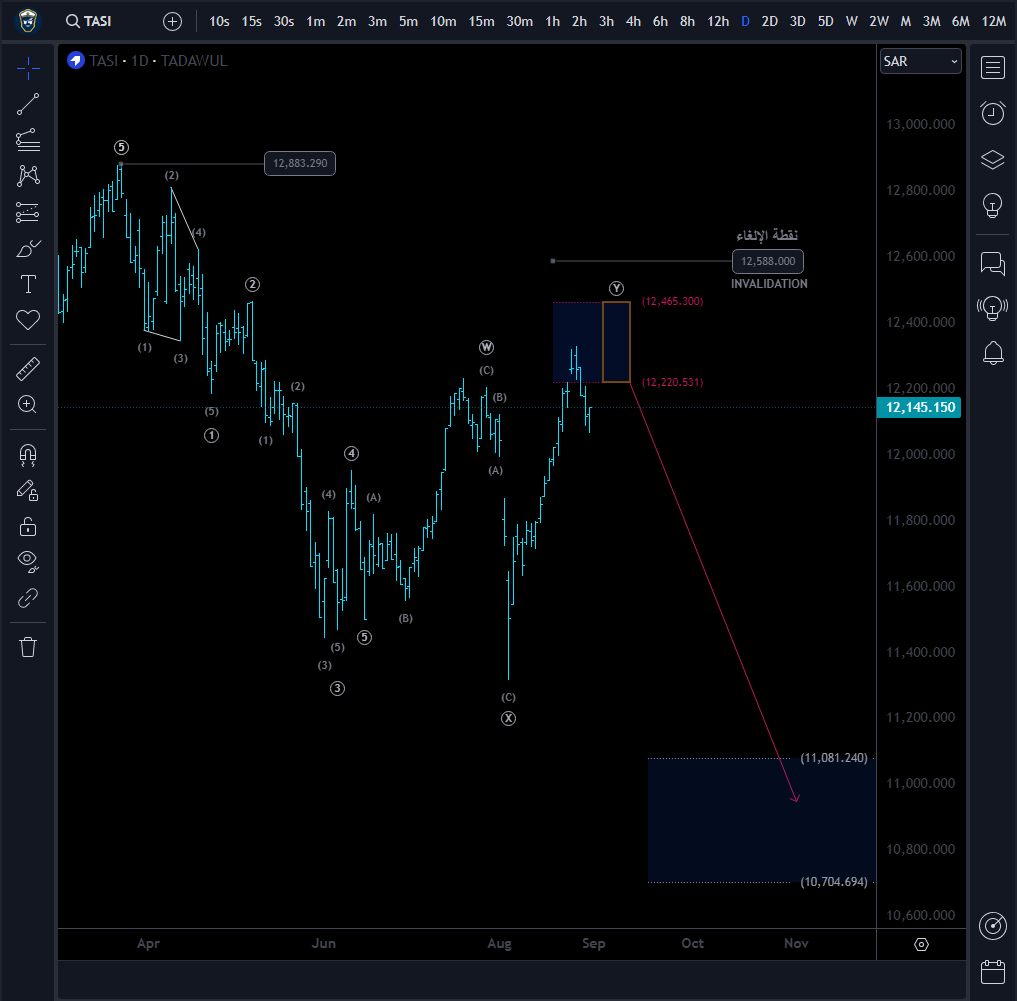Open the ideas stream broadcast icon
This screenshot has width=1017, height=1001.
pyautogui.click(x=992, y=308)
